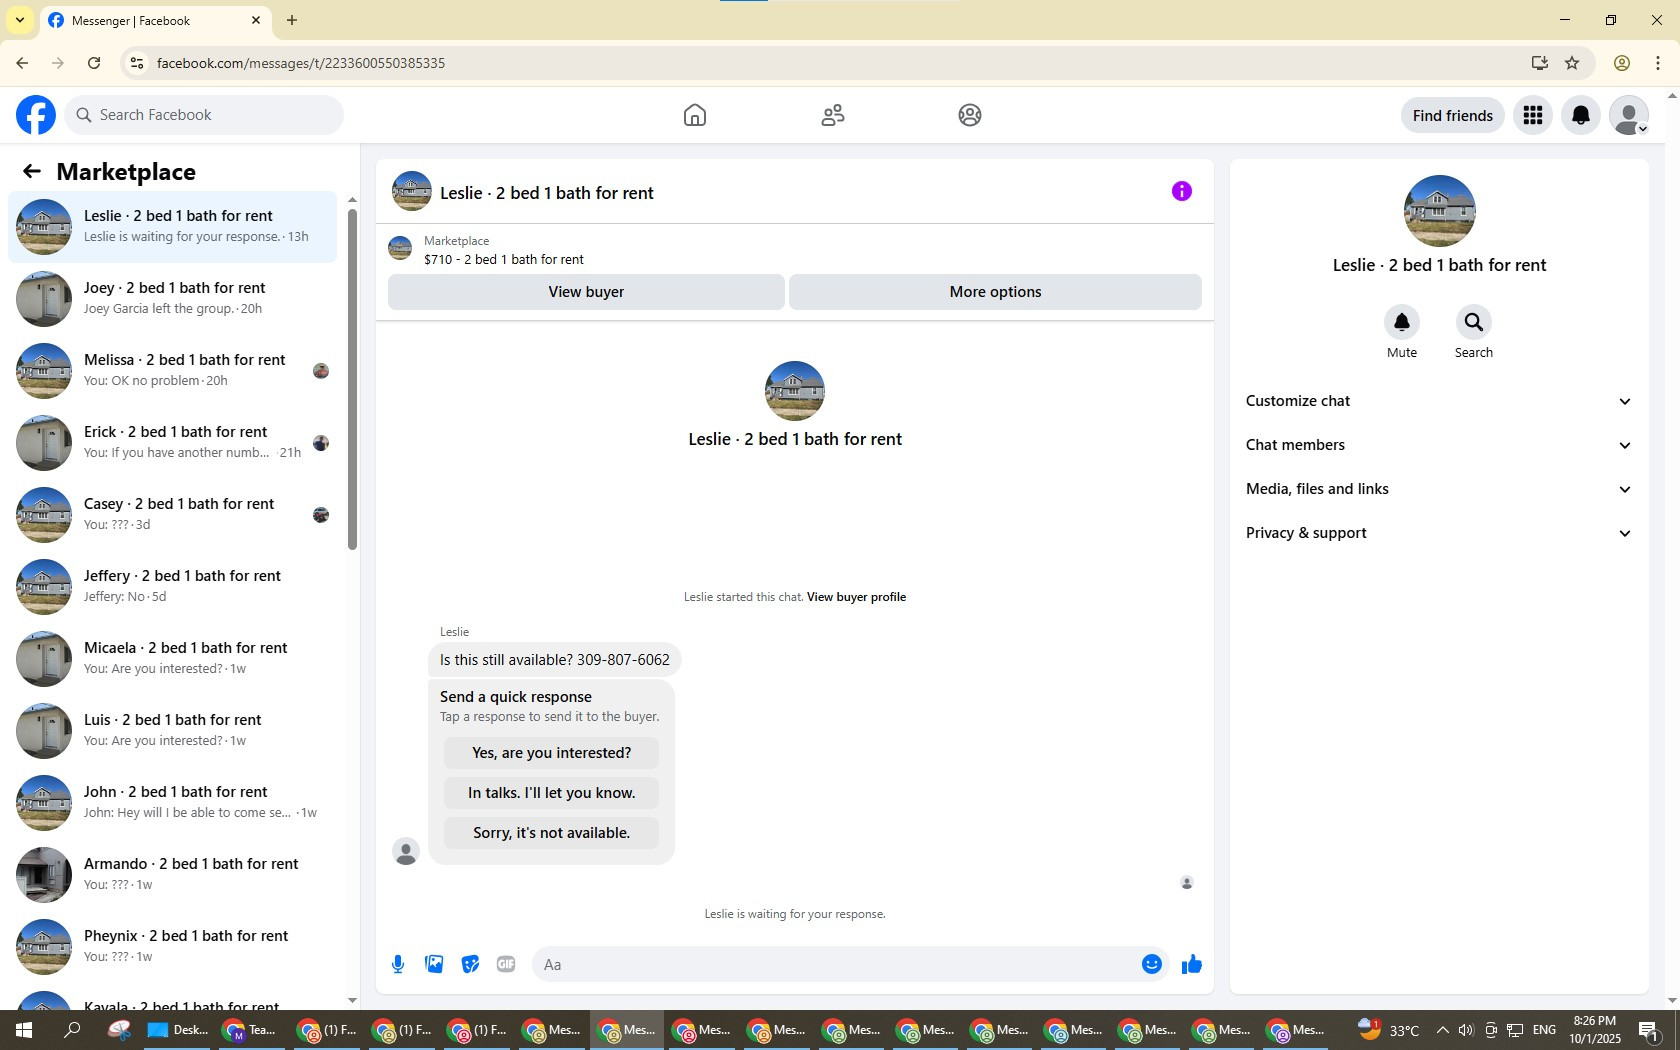
Task: Open the Jeffery 2 bed 1 bath conversation
Action: (174, 587)
